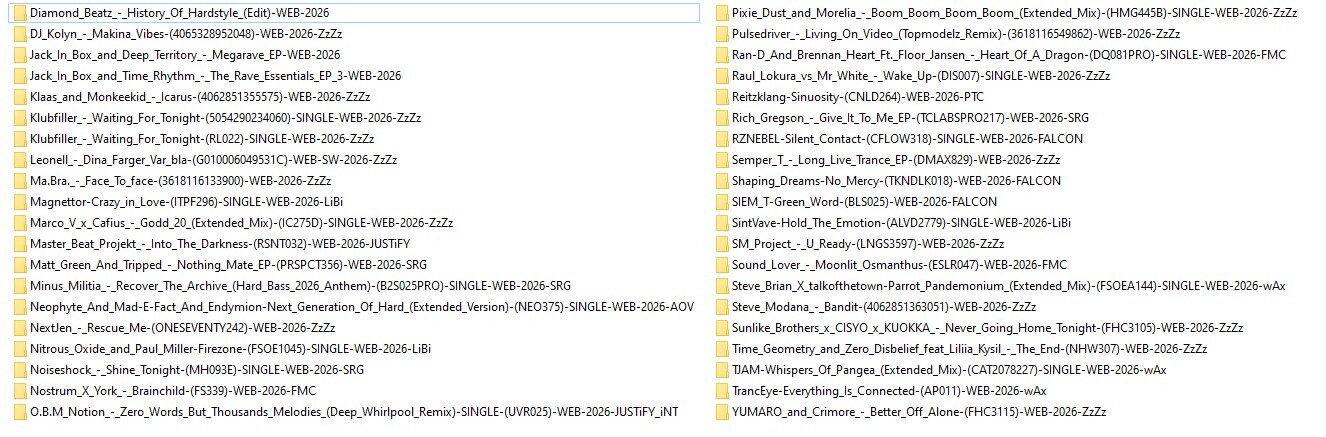
Task: Click folder icon beside Master_Beat_Projekt Into_The_Darkness
Action: pyautogui.click(x=20, y=244)
